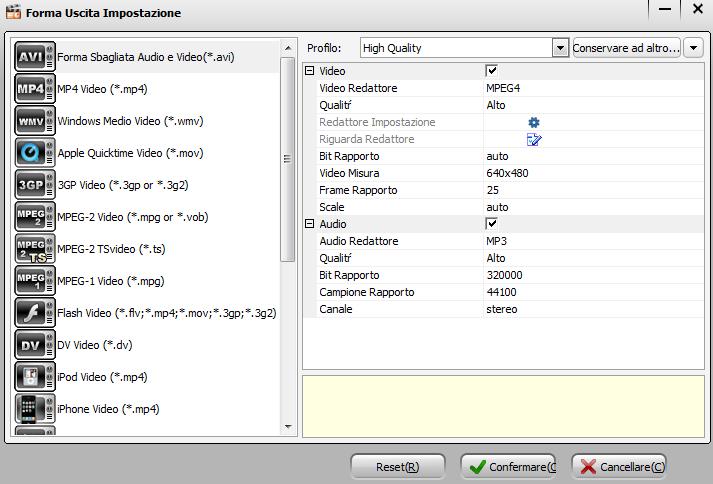
Task: Open the Profilo dropdown arrow
Action: click(x=560, y=48)
